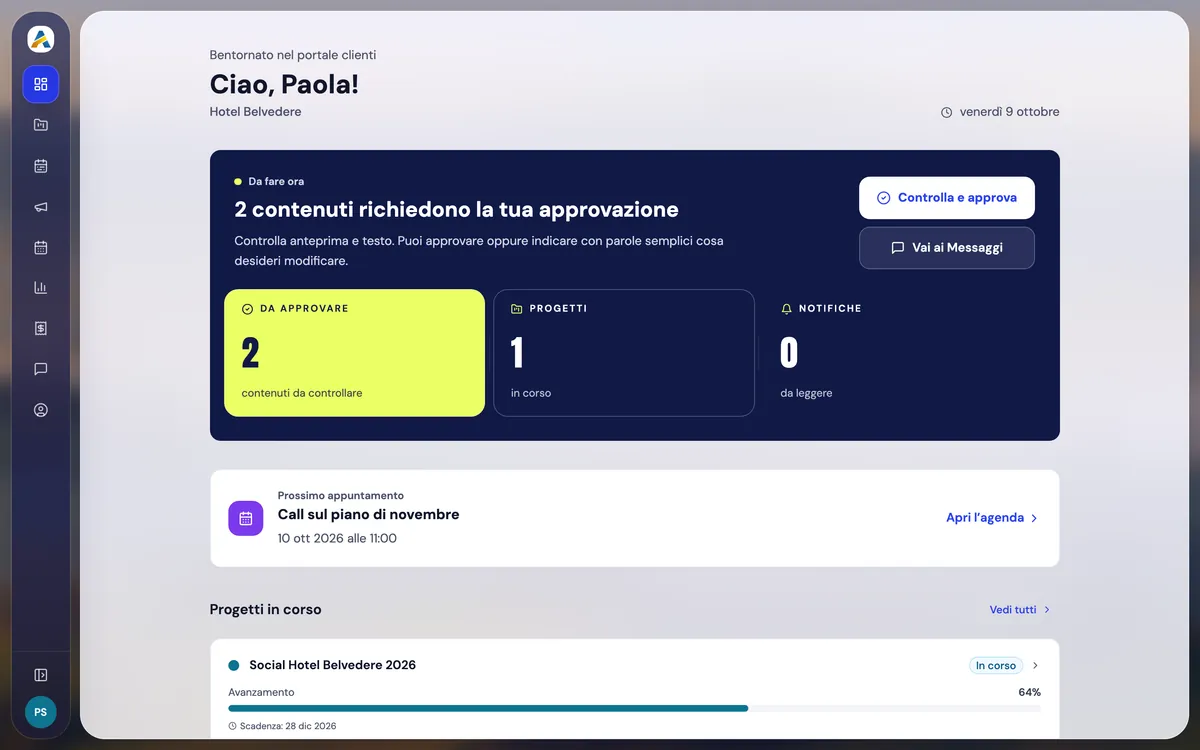Click Vedi tutti link for projects
The width and height of the screenshot is (1200, 750).
tap(1020, 609)
